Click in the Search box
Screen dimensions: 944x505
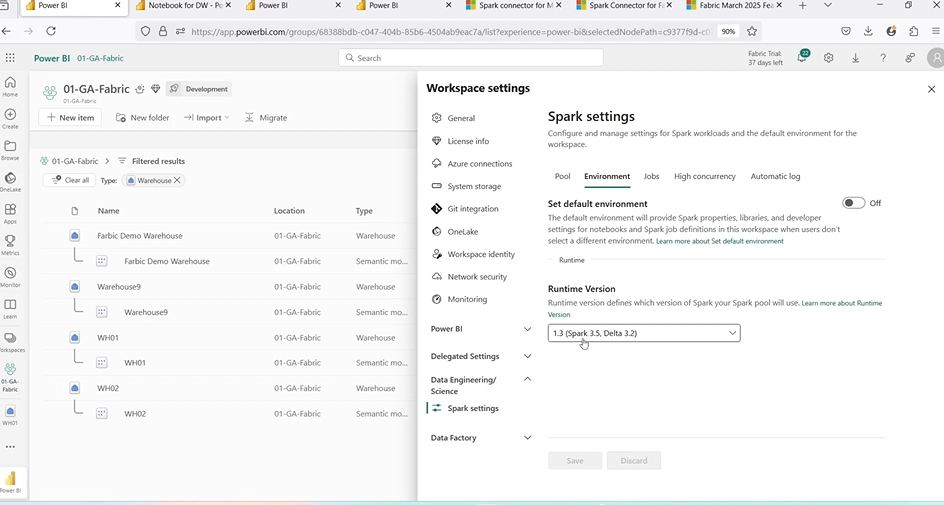click(x=471, y=58)
